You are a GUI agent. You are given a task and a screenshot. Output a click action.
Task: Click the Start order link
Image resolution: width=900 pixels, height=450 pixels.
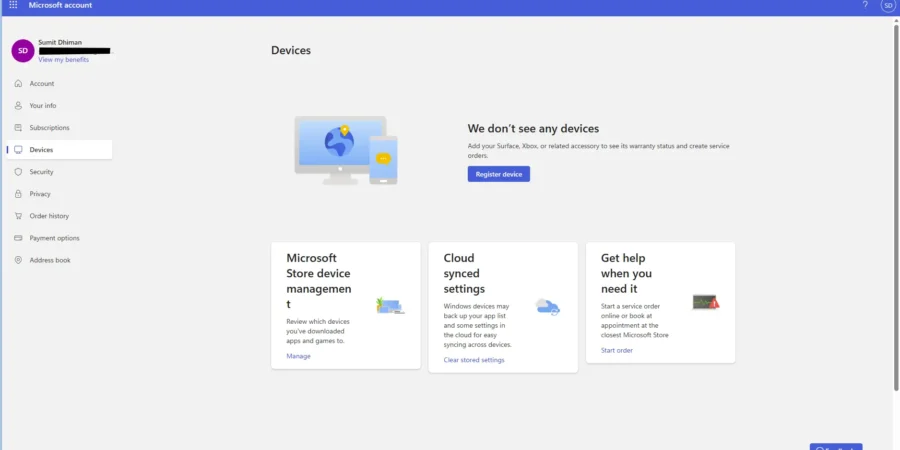coord(617,350)
